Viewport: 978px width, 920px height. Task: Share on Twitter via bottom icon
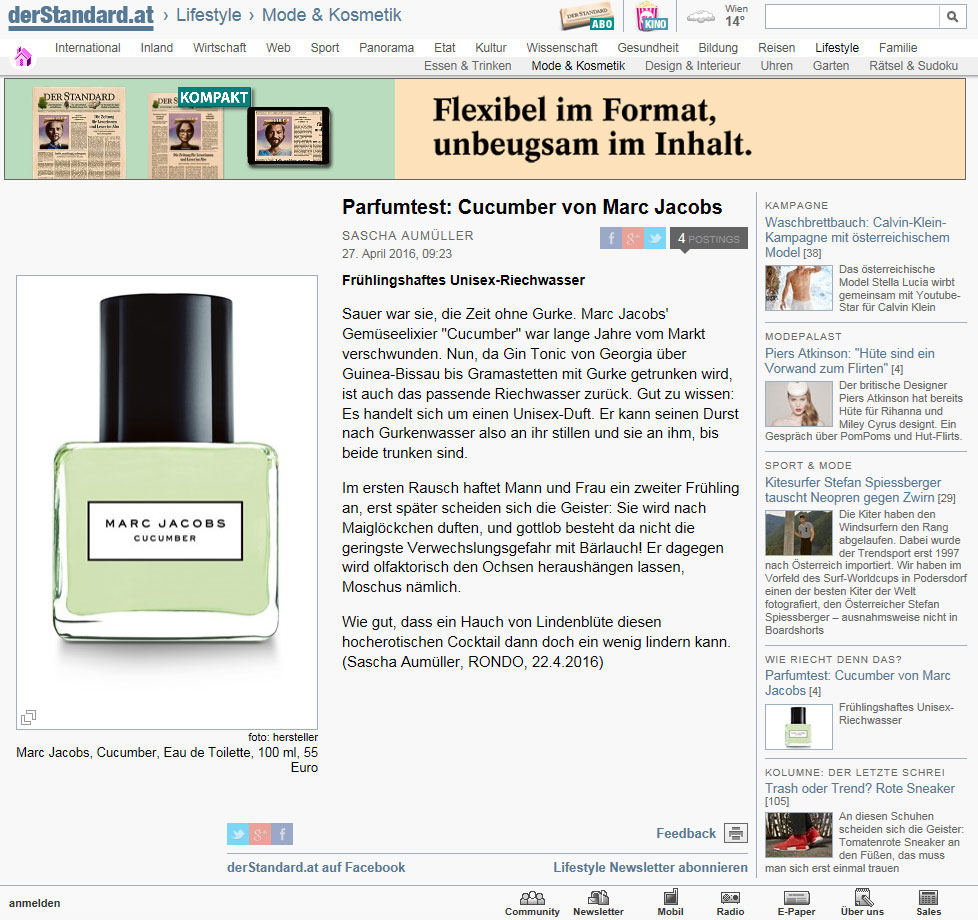[238, 834]
